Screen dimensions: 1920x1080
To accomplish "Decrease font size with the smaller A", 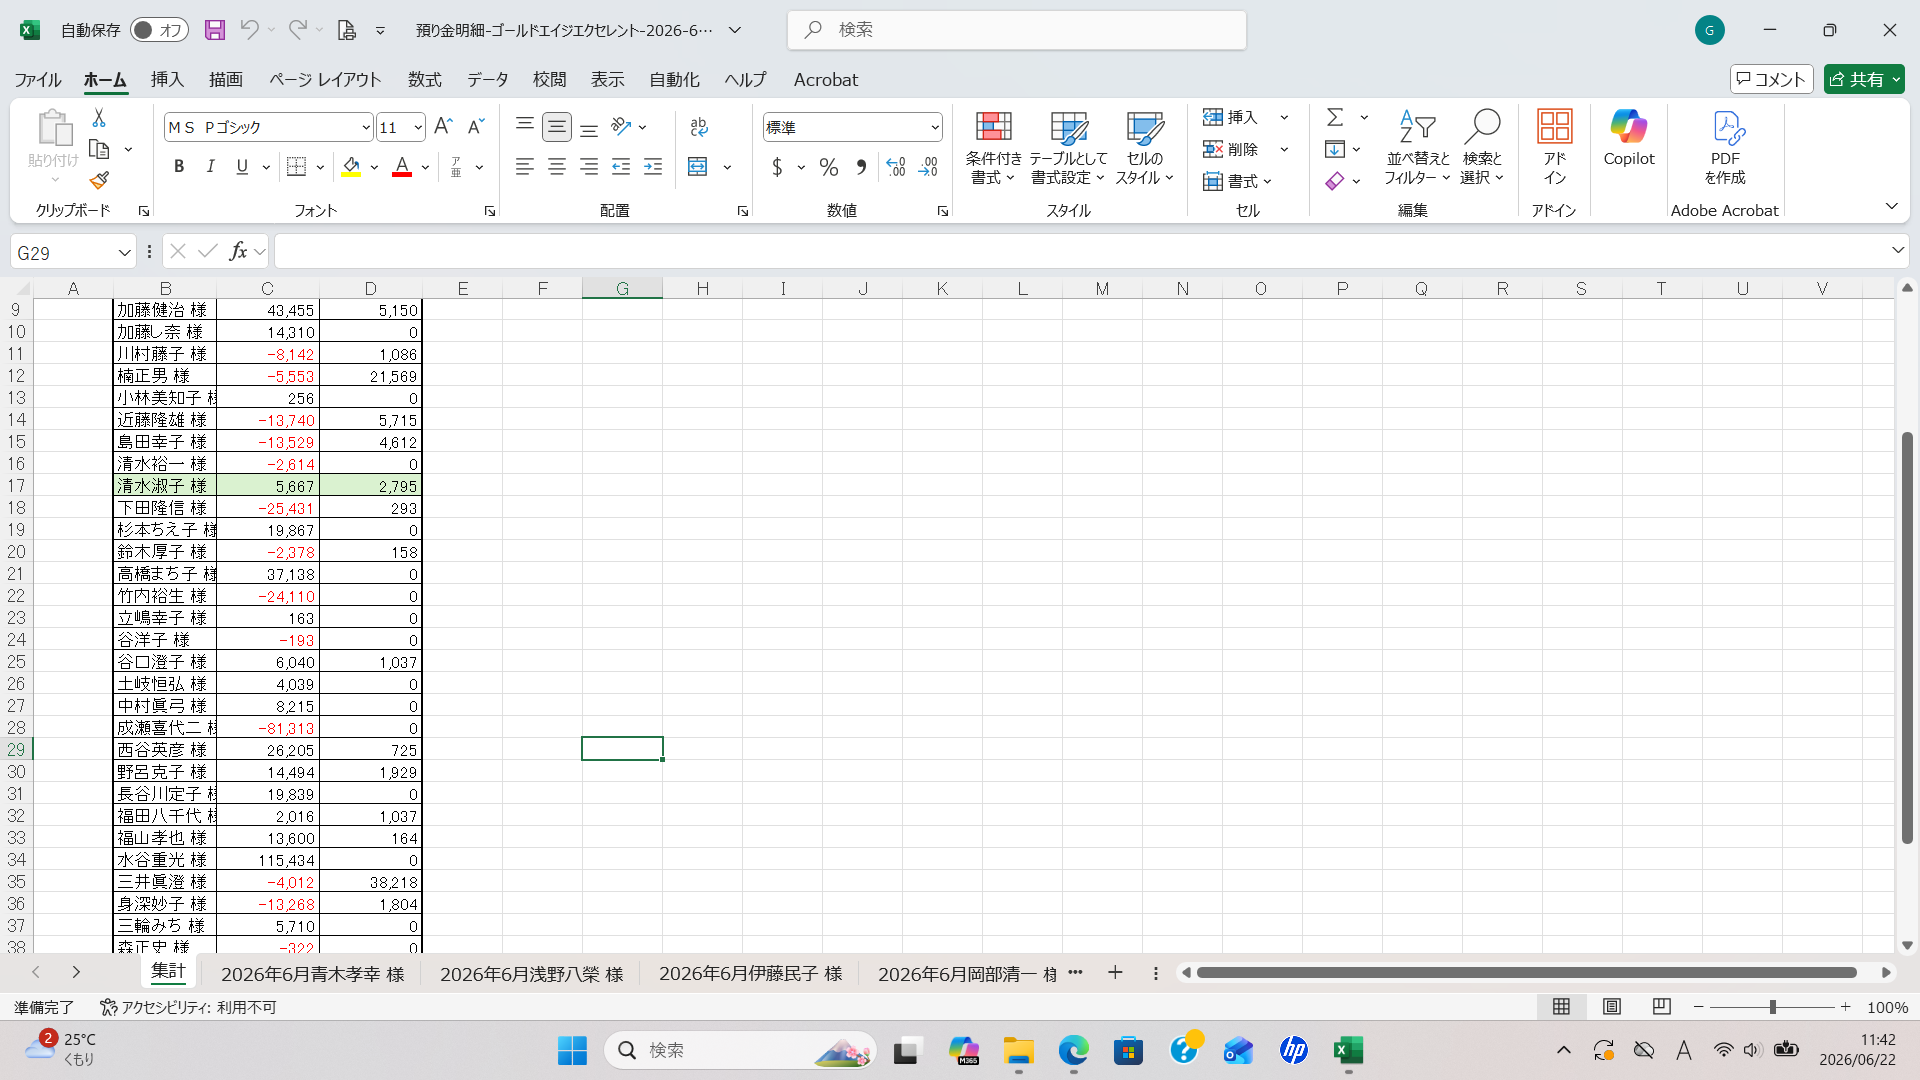I will coord(476,127).
